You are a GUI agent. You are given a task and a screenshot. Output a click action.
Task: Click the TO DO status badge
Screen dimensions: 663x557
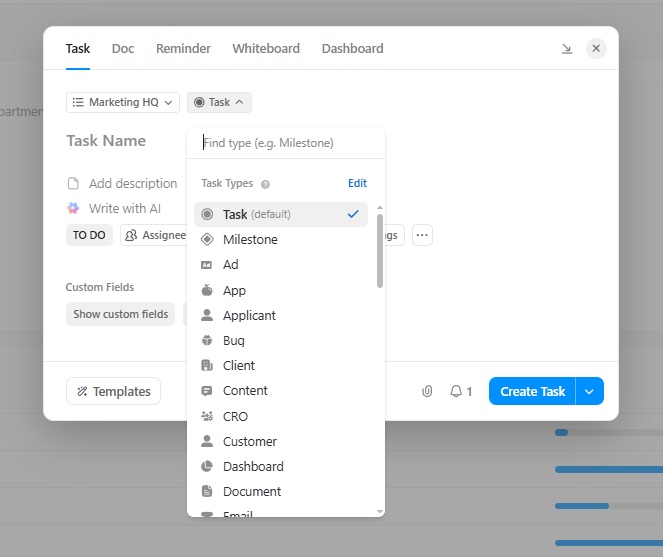pos(90,235)
